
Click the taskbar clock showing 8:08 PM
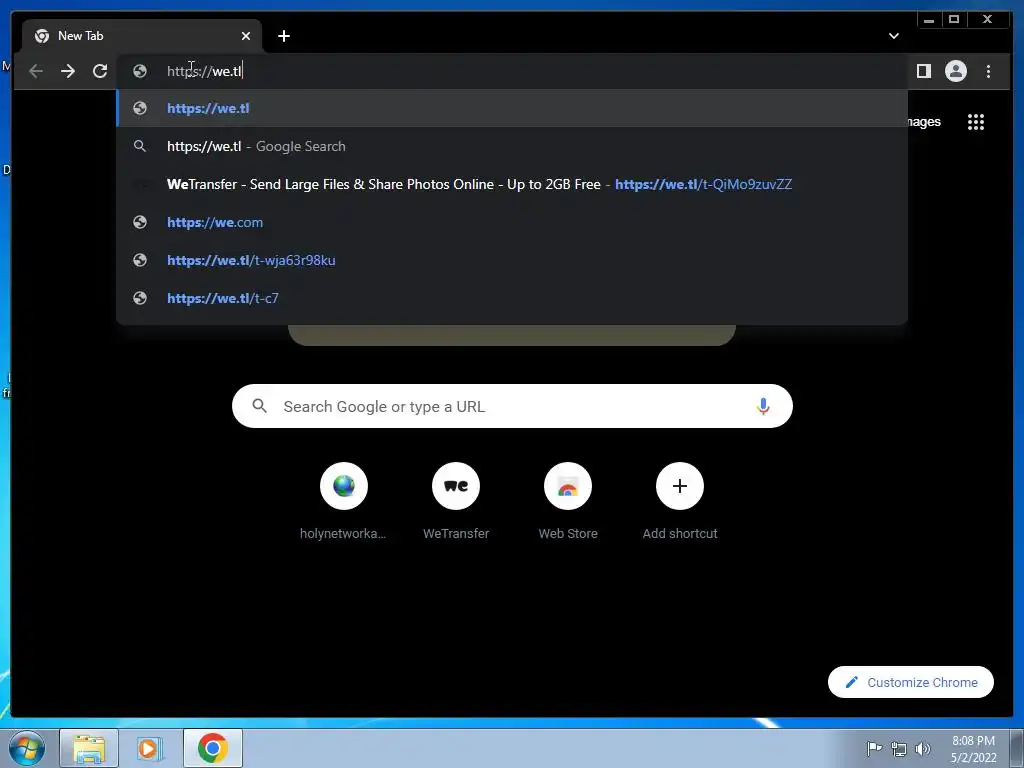pos(973,749)
